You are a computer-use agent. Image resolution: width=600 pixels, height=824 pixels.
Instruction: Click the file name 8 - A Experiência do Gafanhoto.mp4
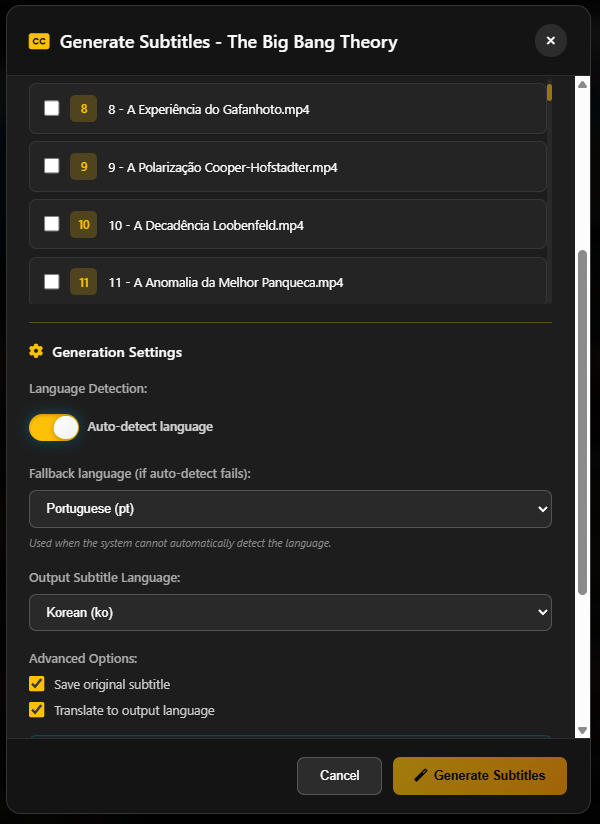[x=209, y=109]
